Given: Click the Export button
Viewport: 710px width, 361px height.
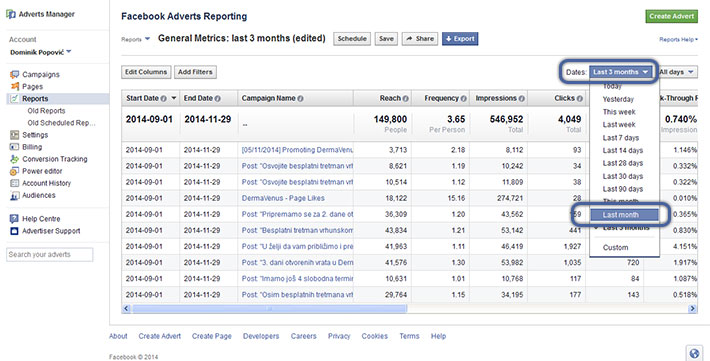Looking at the screenshot, I should 460,39.
